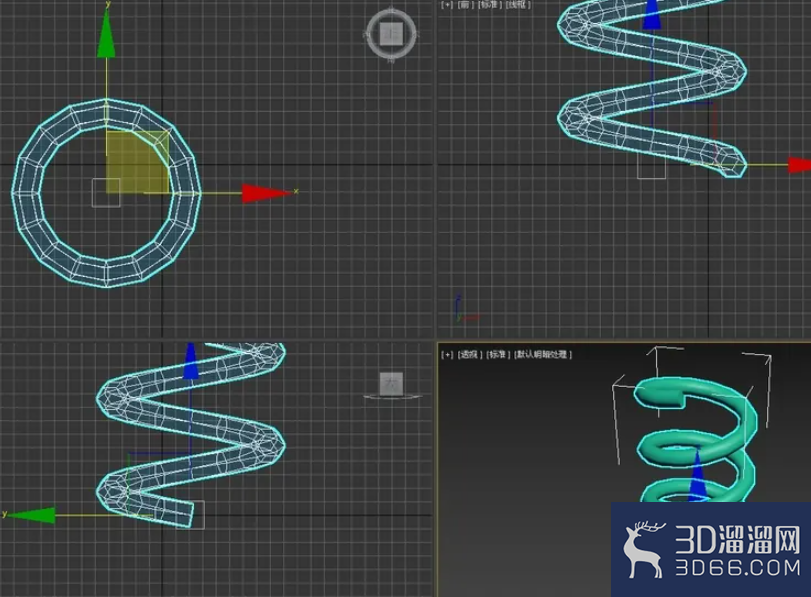811x597 pixels.
Task: Open the [+] menu in the front viewport
Action: pyautogui.click(x=447, y=4)
